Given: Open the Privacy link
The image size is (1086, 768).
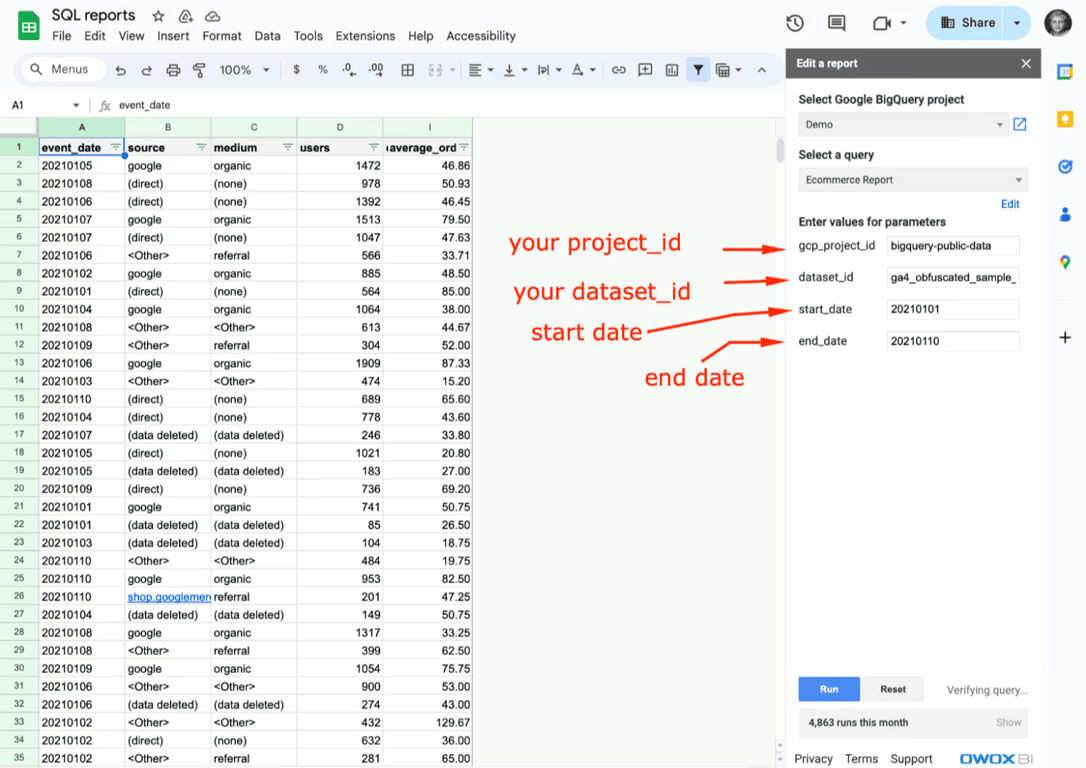Looking at the screenshot, I should [x=813, y=759].
